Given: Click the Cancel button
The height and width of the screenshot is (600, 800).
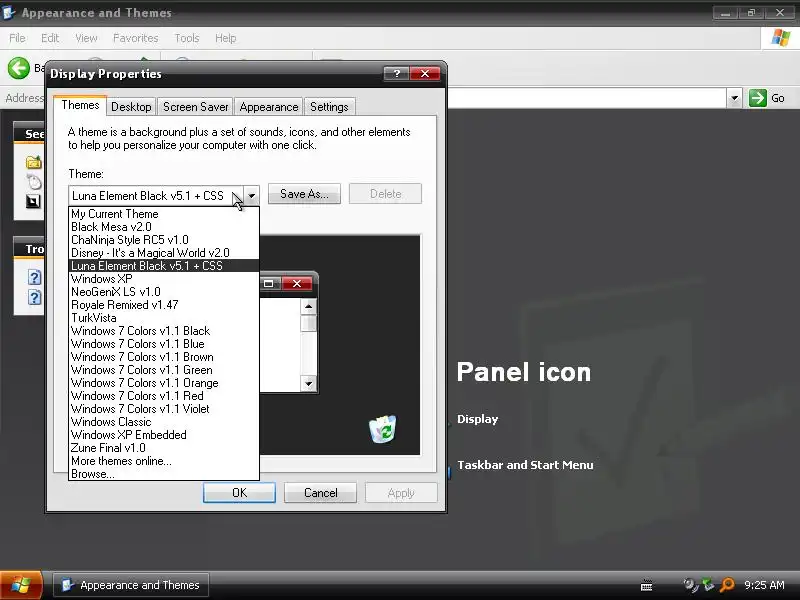Looking at the screenshot, I should click(x=320, y=493).
